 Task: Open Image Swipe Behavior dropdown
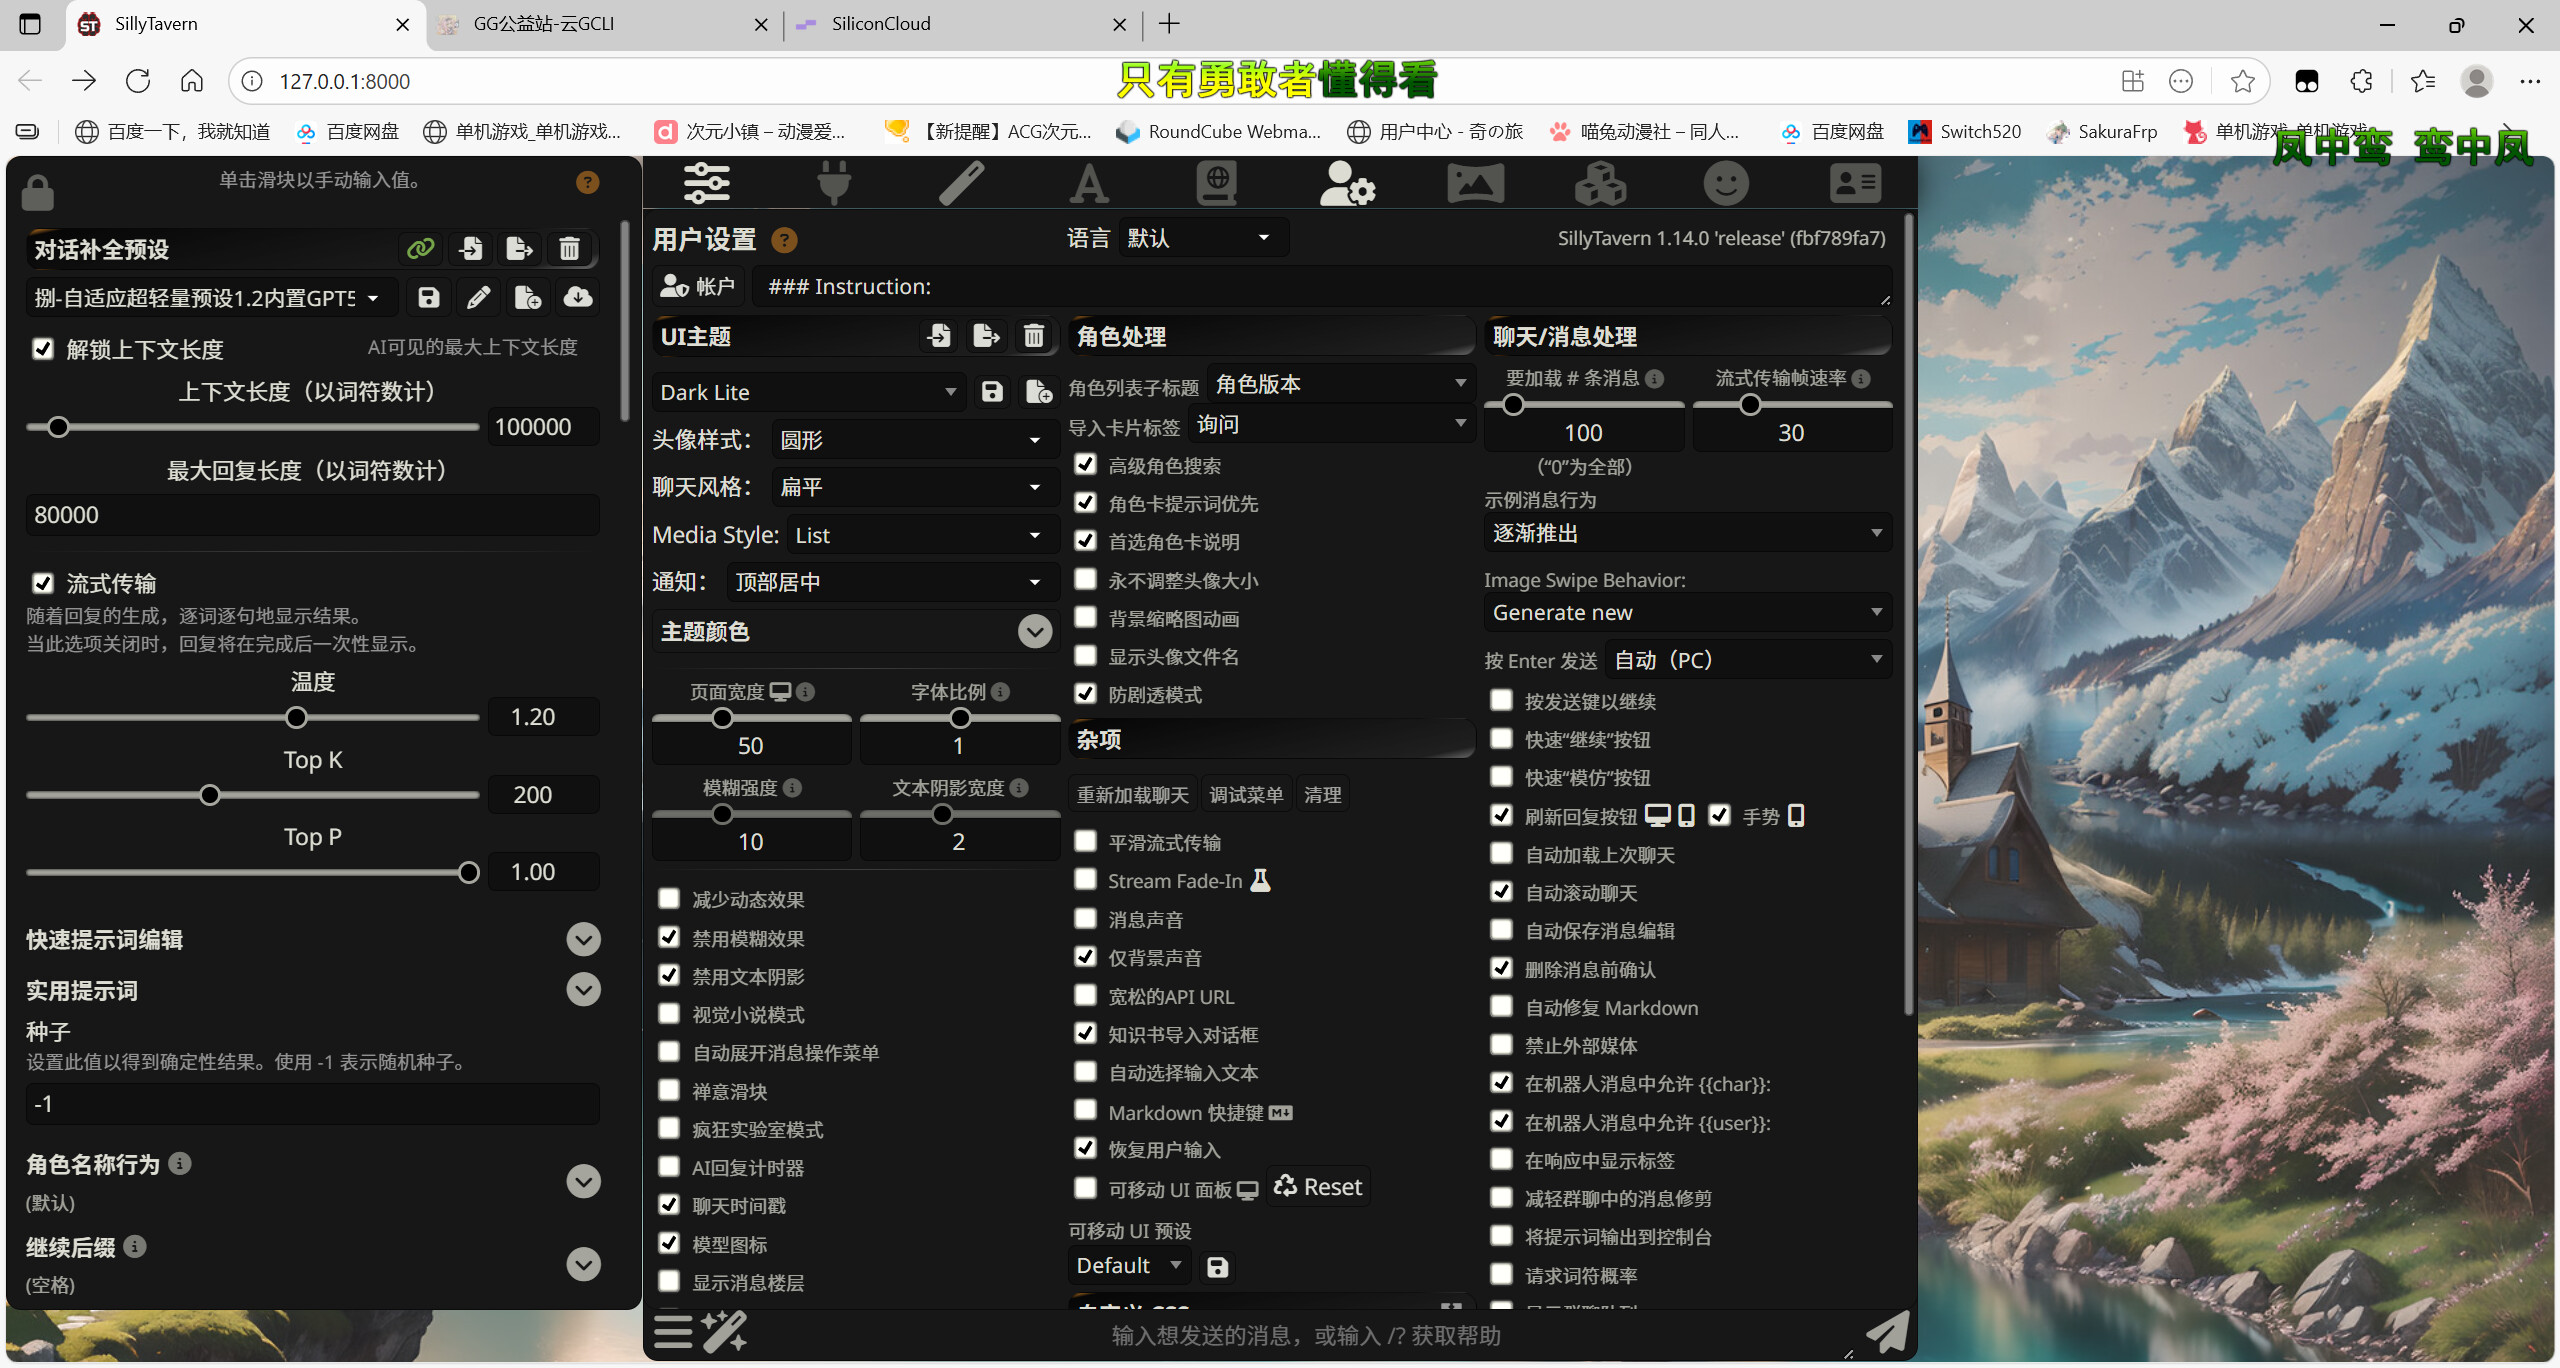(1687, 612)
